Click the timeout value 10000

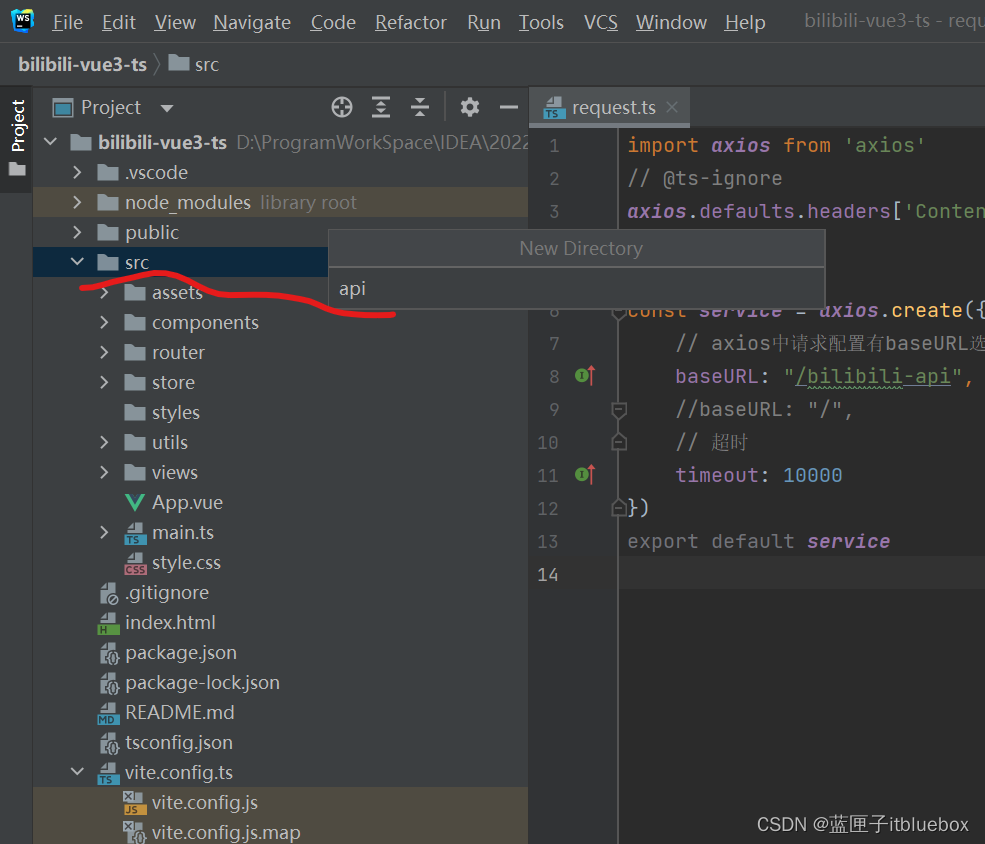pos(812,475)
